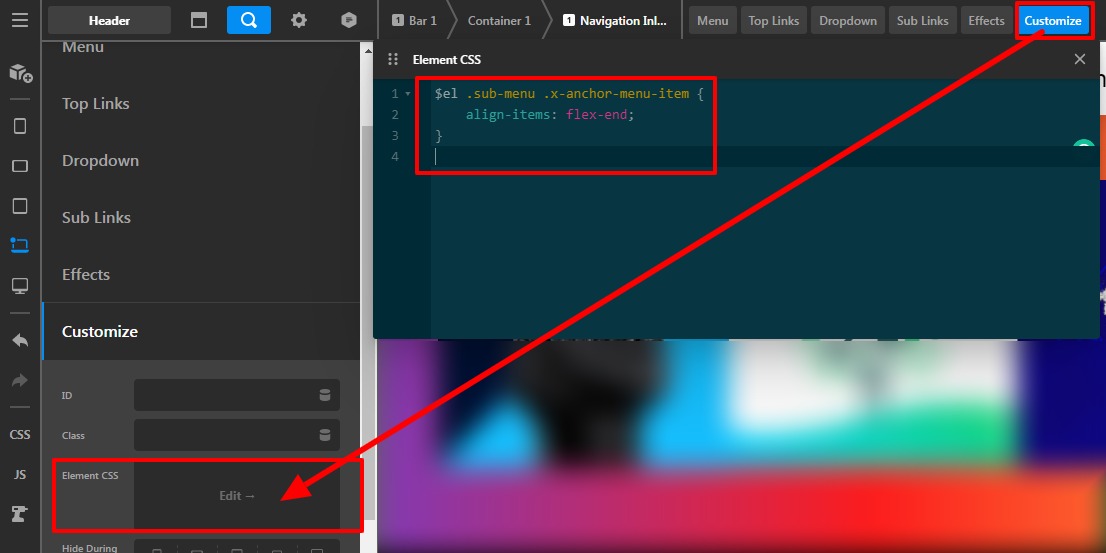
Task: Expand the Top Links section
Action: (96, 104)
